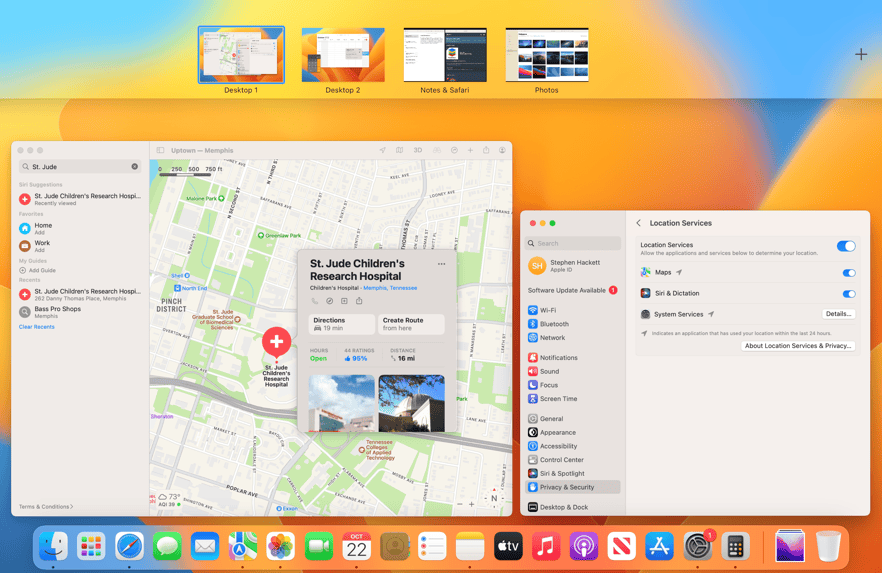Select Bass Pro Shops in Recents
Screen dimensions: 882x573
80,312
